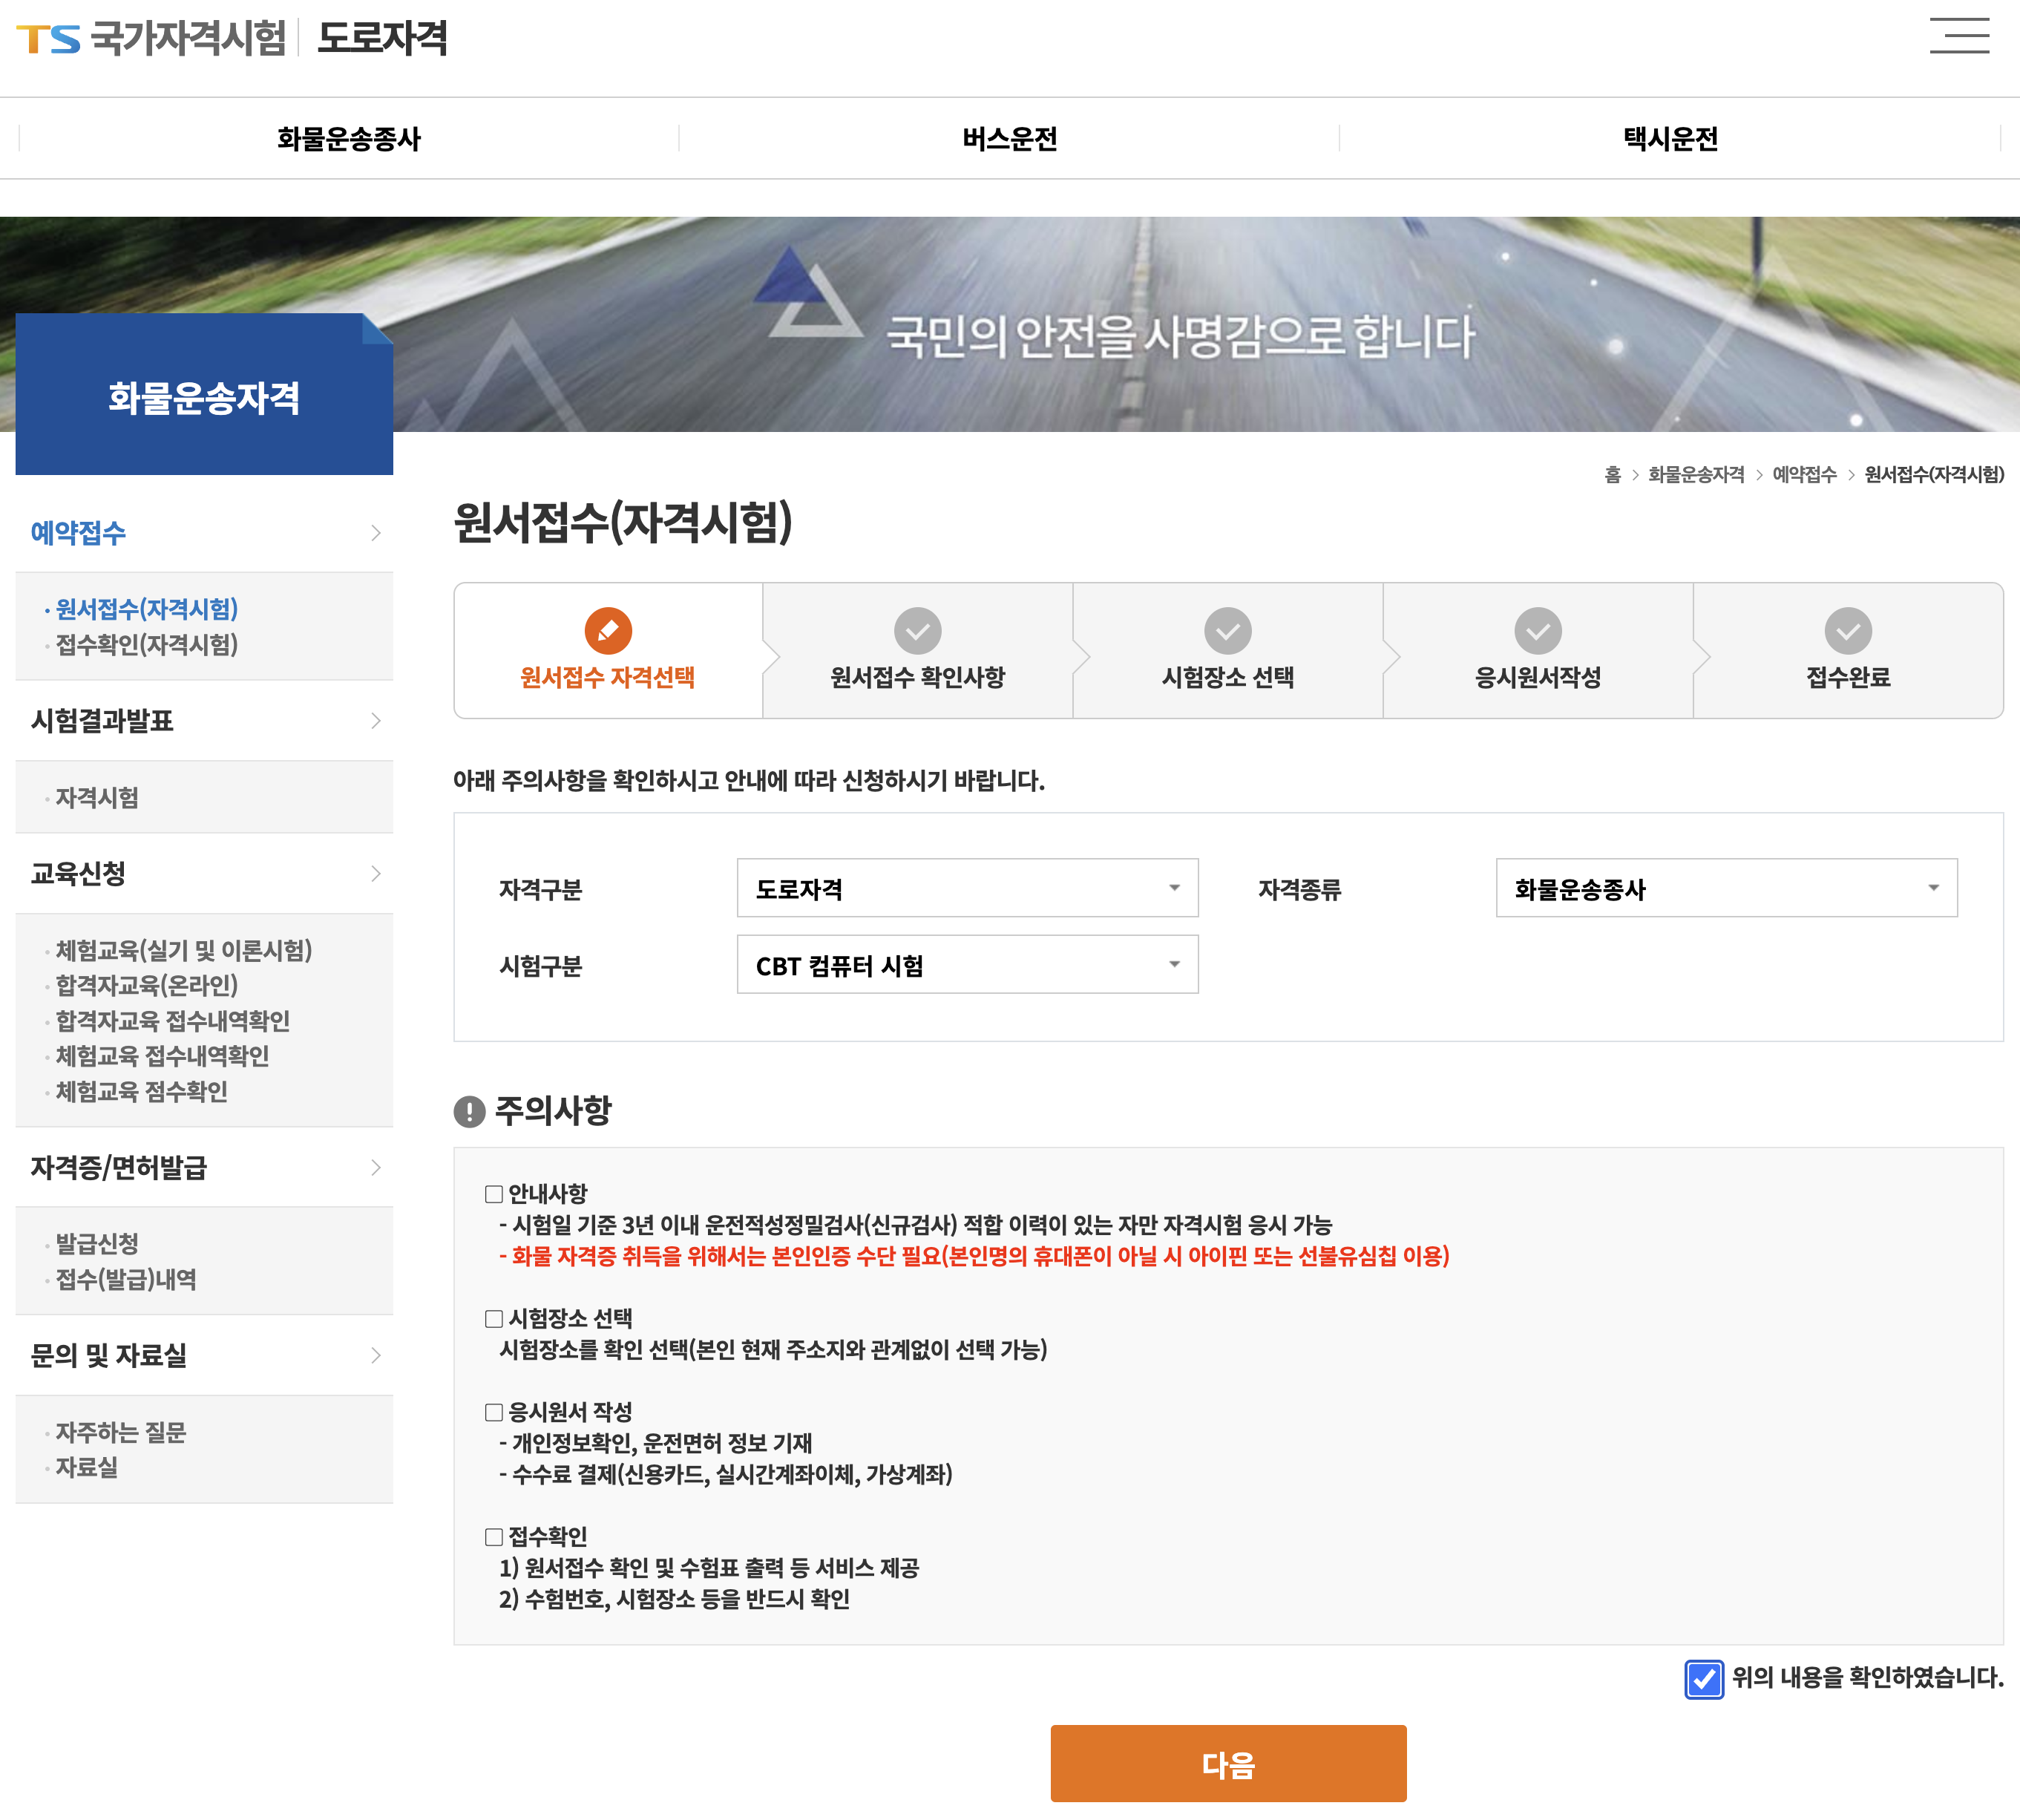
Task: Click the 응시원서작성 checkmark step icon
Action: point(1537,630)
